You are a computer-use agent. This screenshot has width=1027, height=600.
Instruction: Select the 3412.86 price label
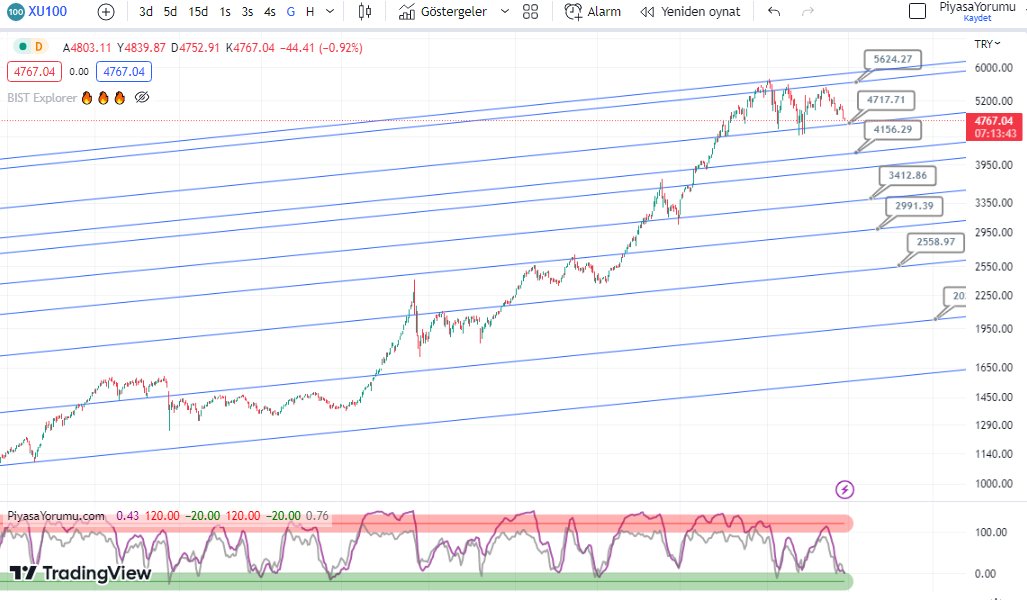(x=908, y=175)
